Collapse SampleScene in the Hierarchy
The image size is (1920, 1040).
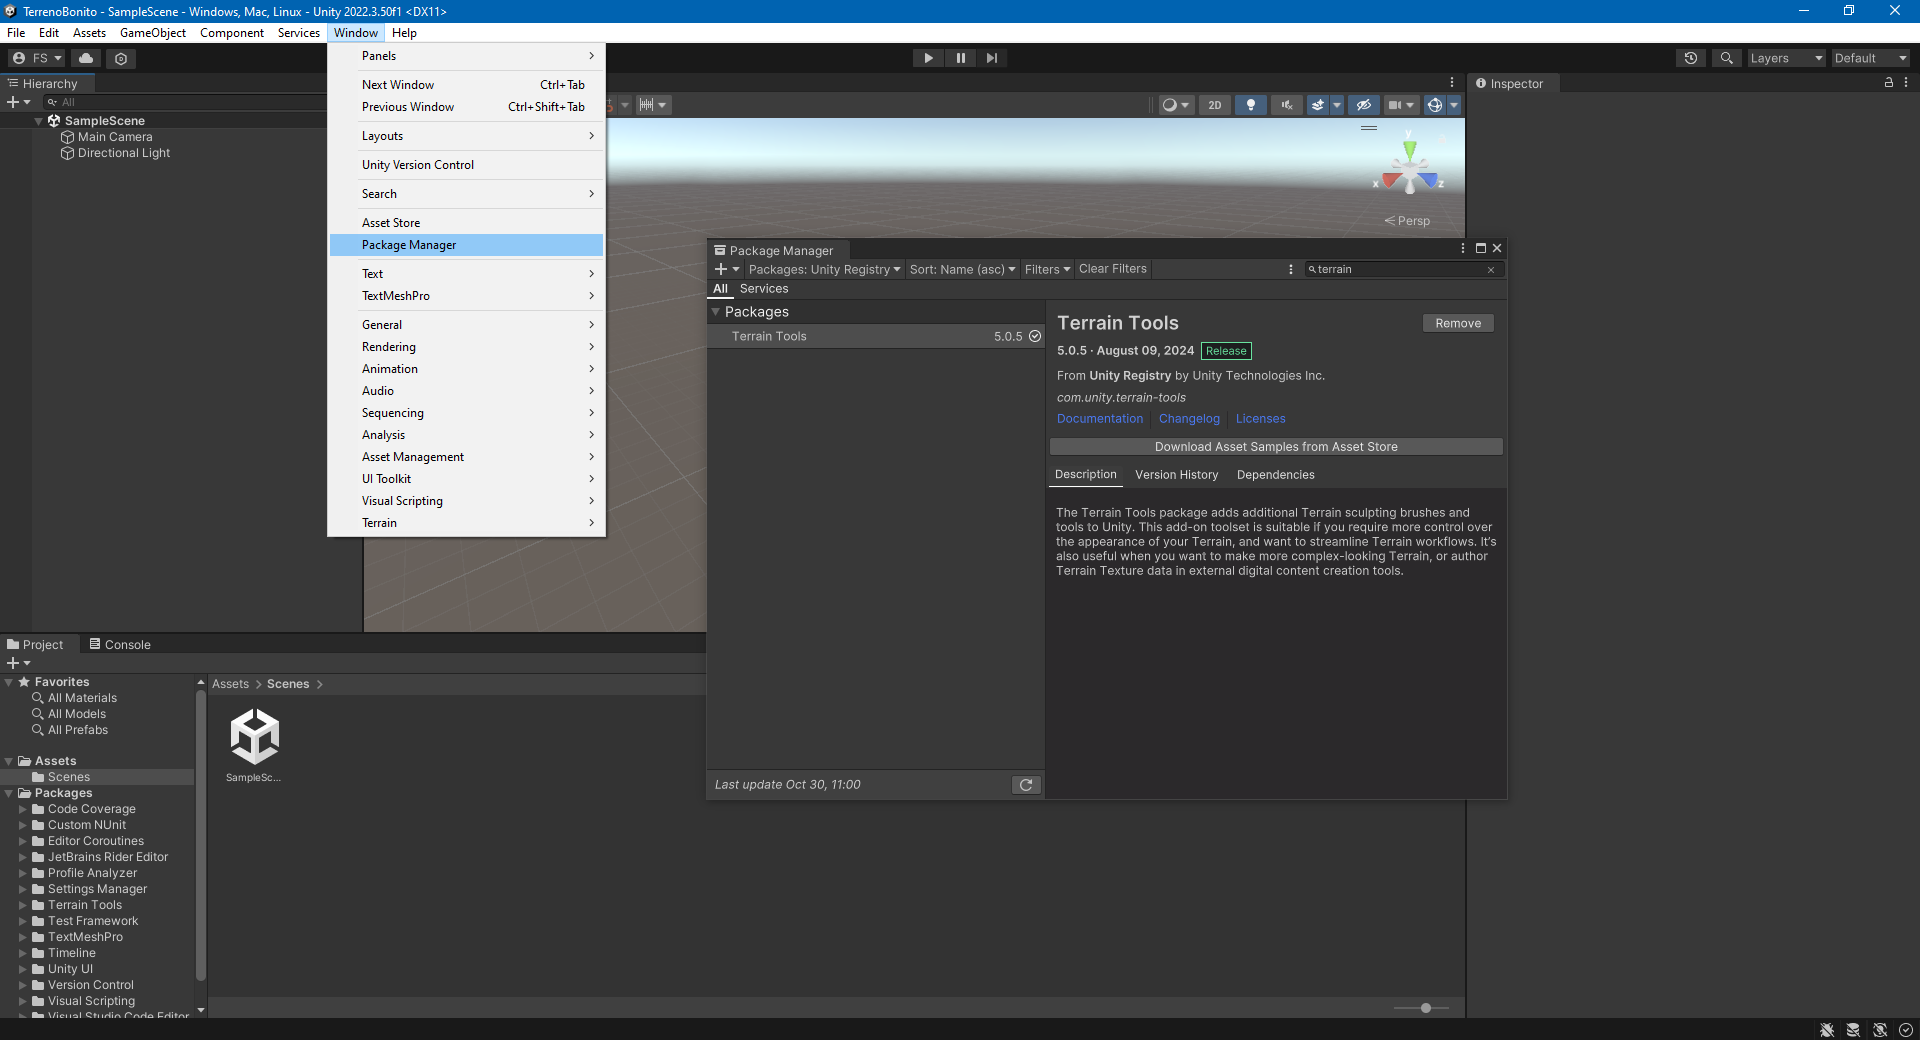(39, 121)
